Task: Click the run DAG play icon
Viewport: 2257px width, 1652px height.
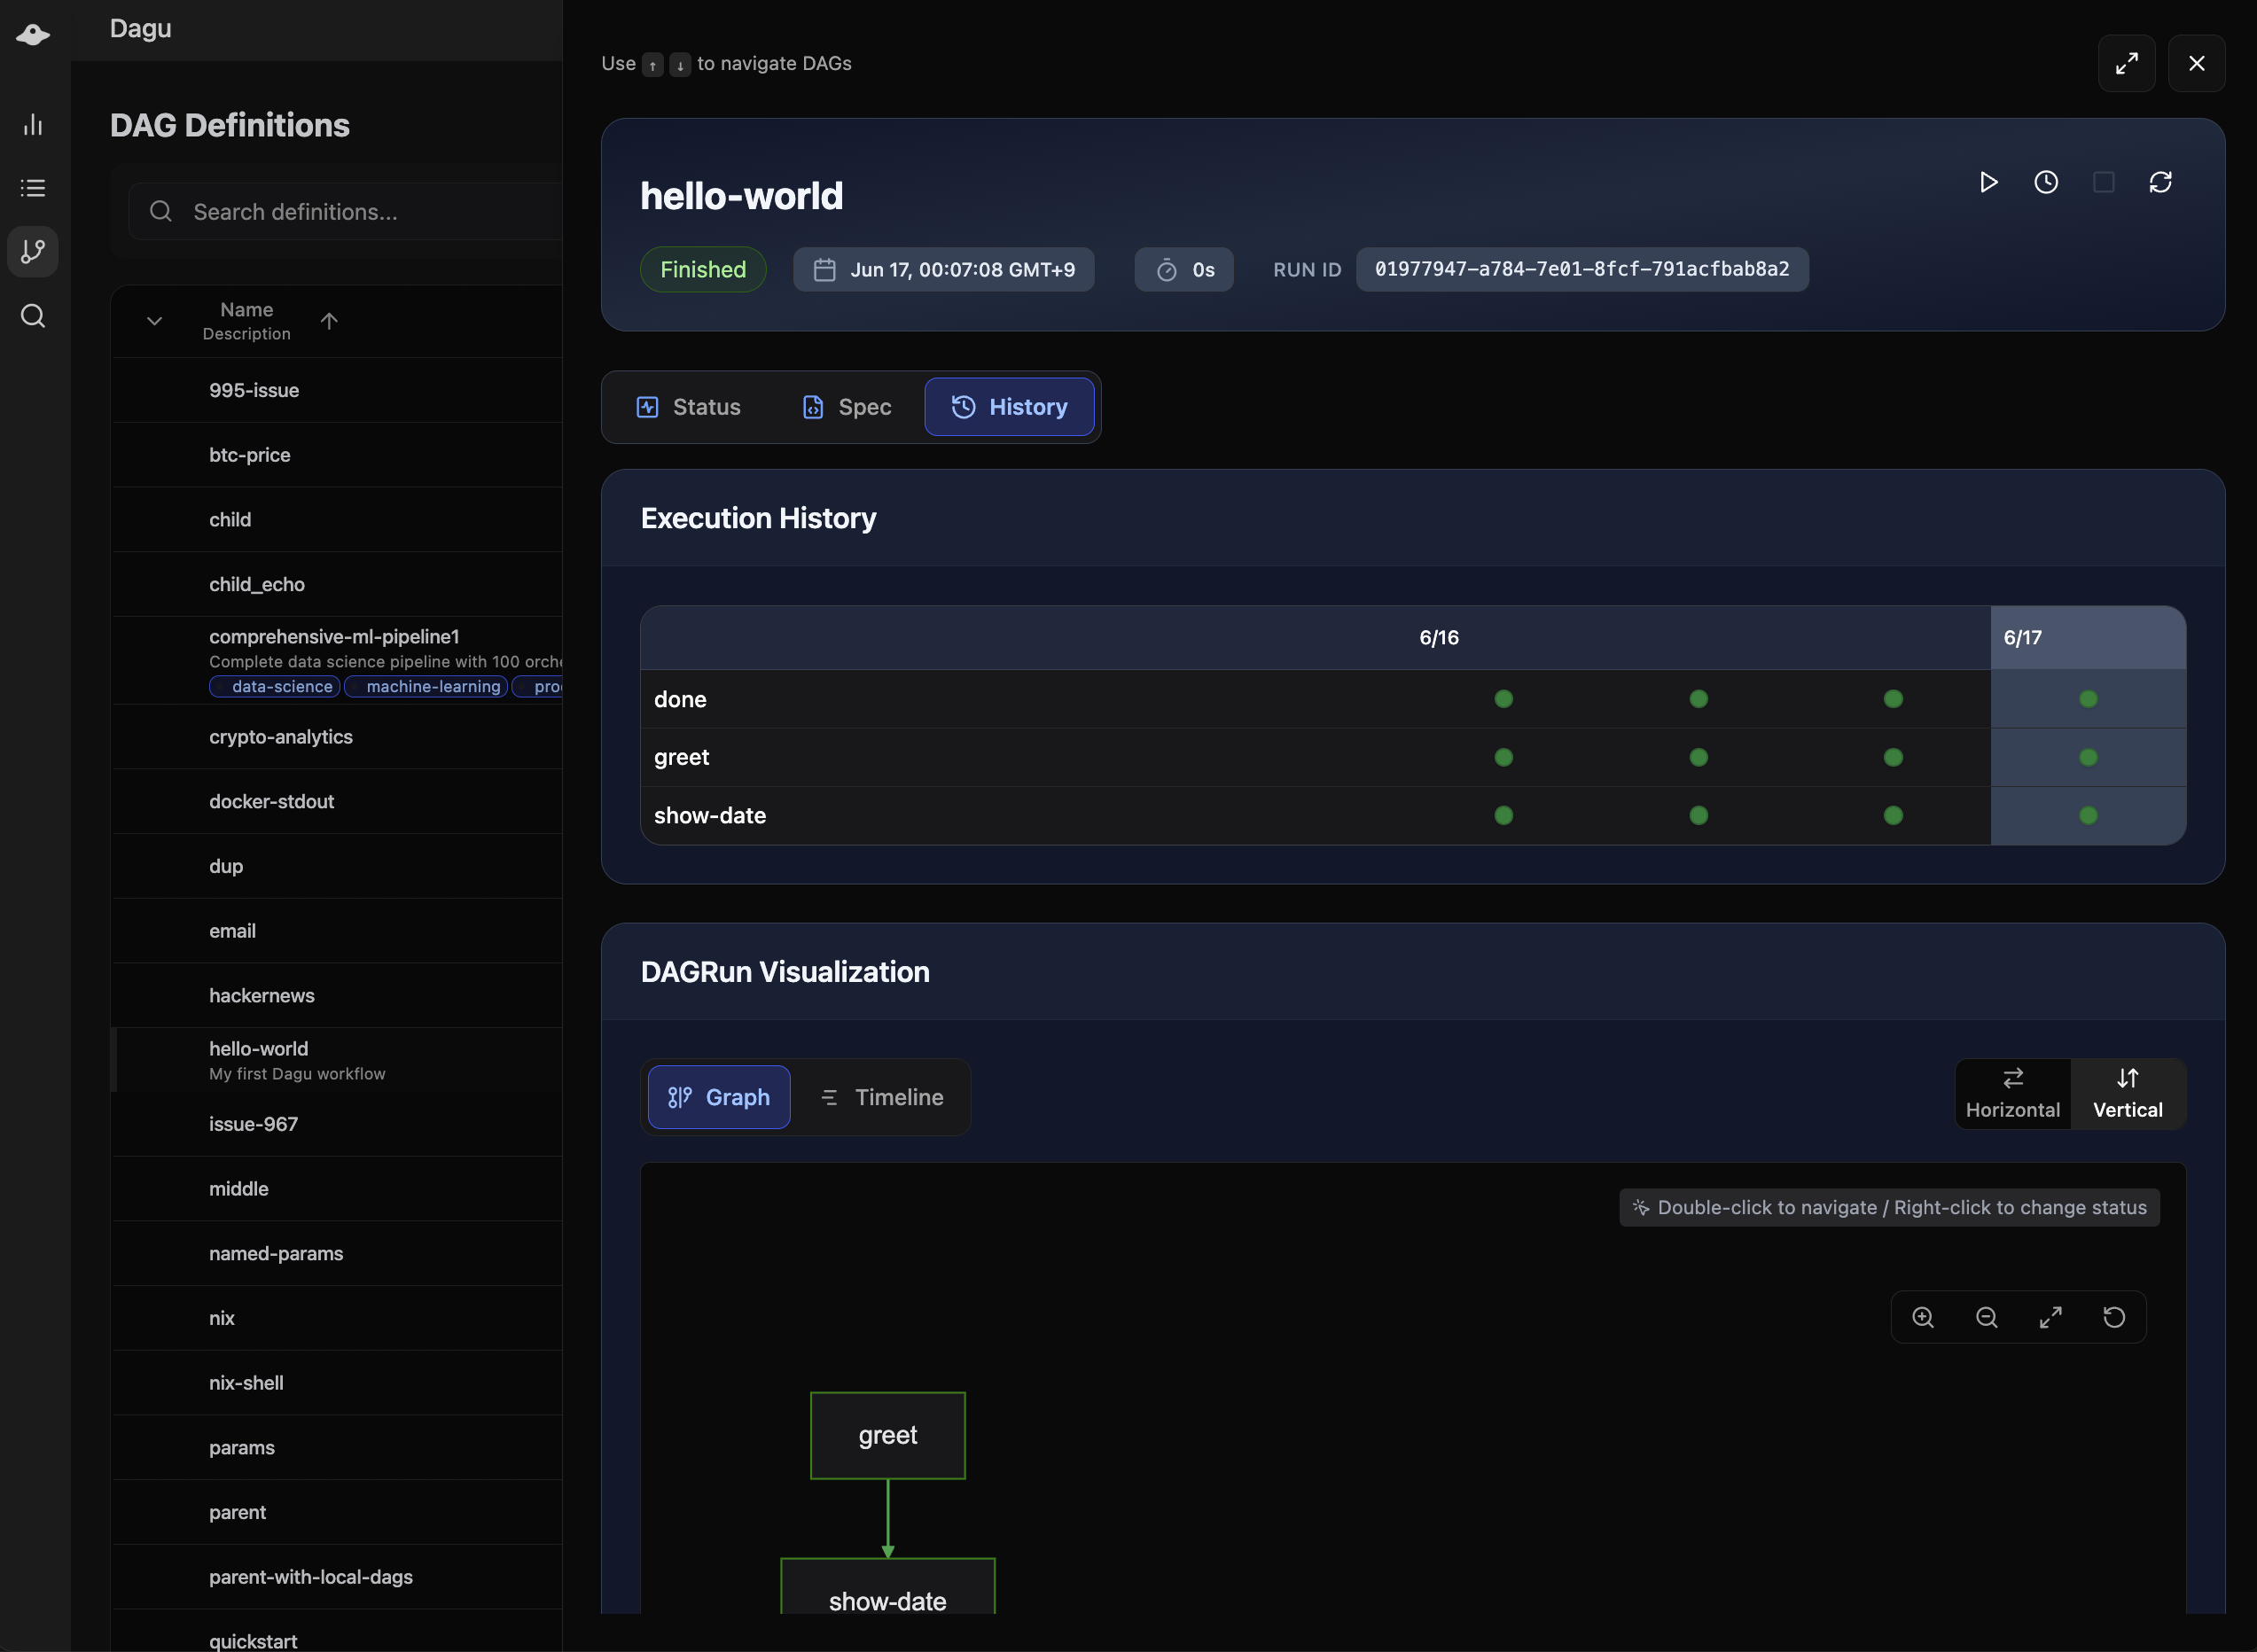Action: [x=1988, y=182]
